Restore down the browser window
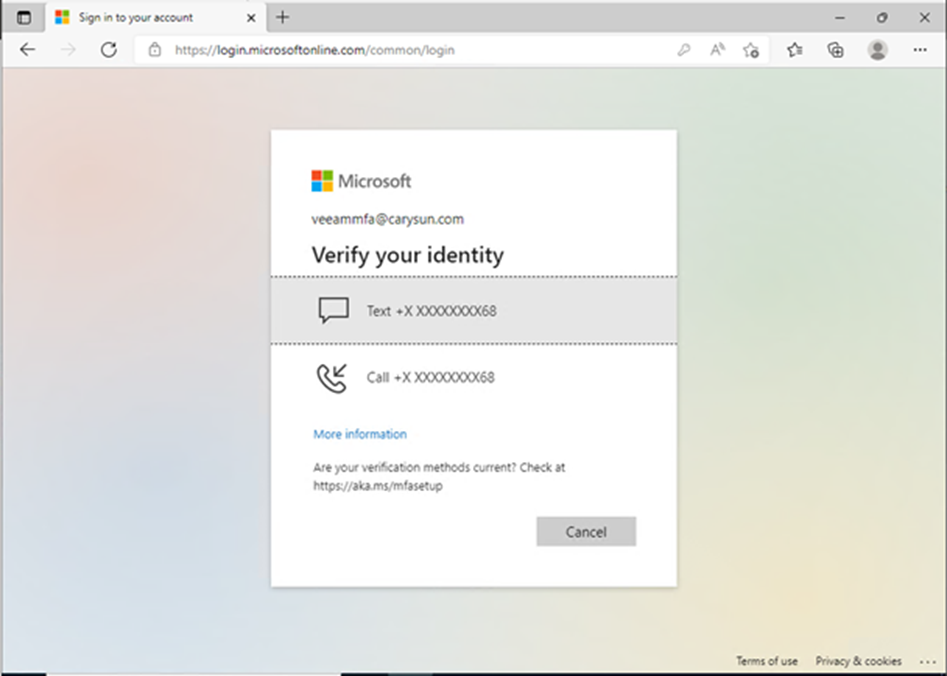The width and height of the screenshot is (947, 676). pos(882,18)
